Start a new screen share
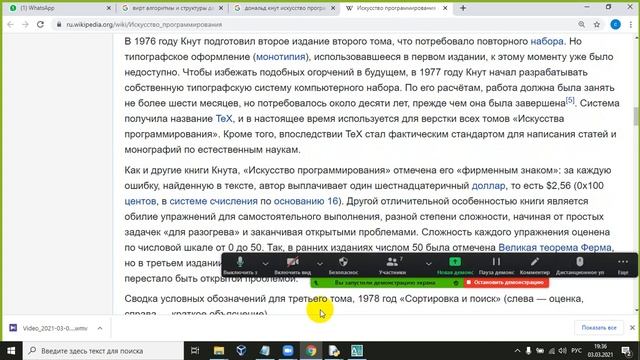The image size is (640, 360). tap(455, 265)
